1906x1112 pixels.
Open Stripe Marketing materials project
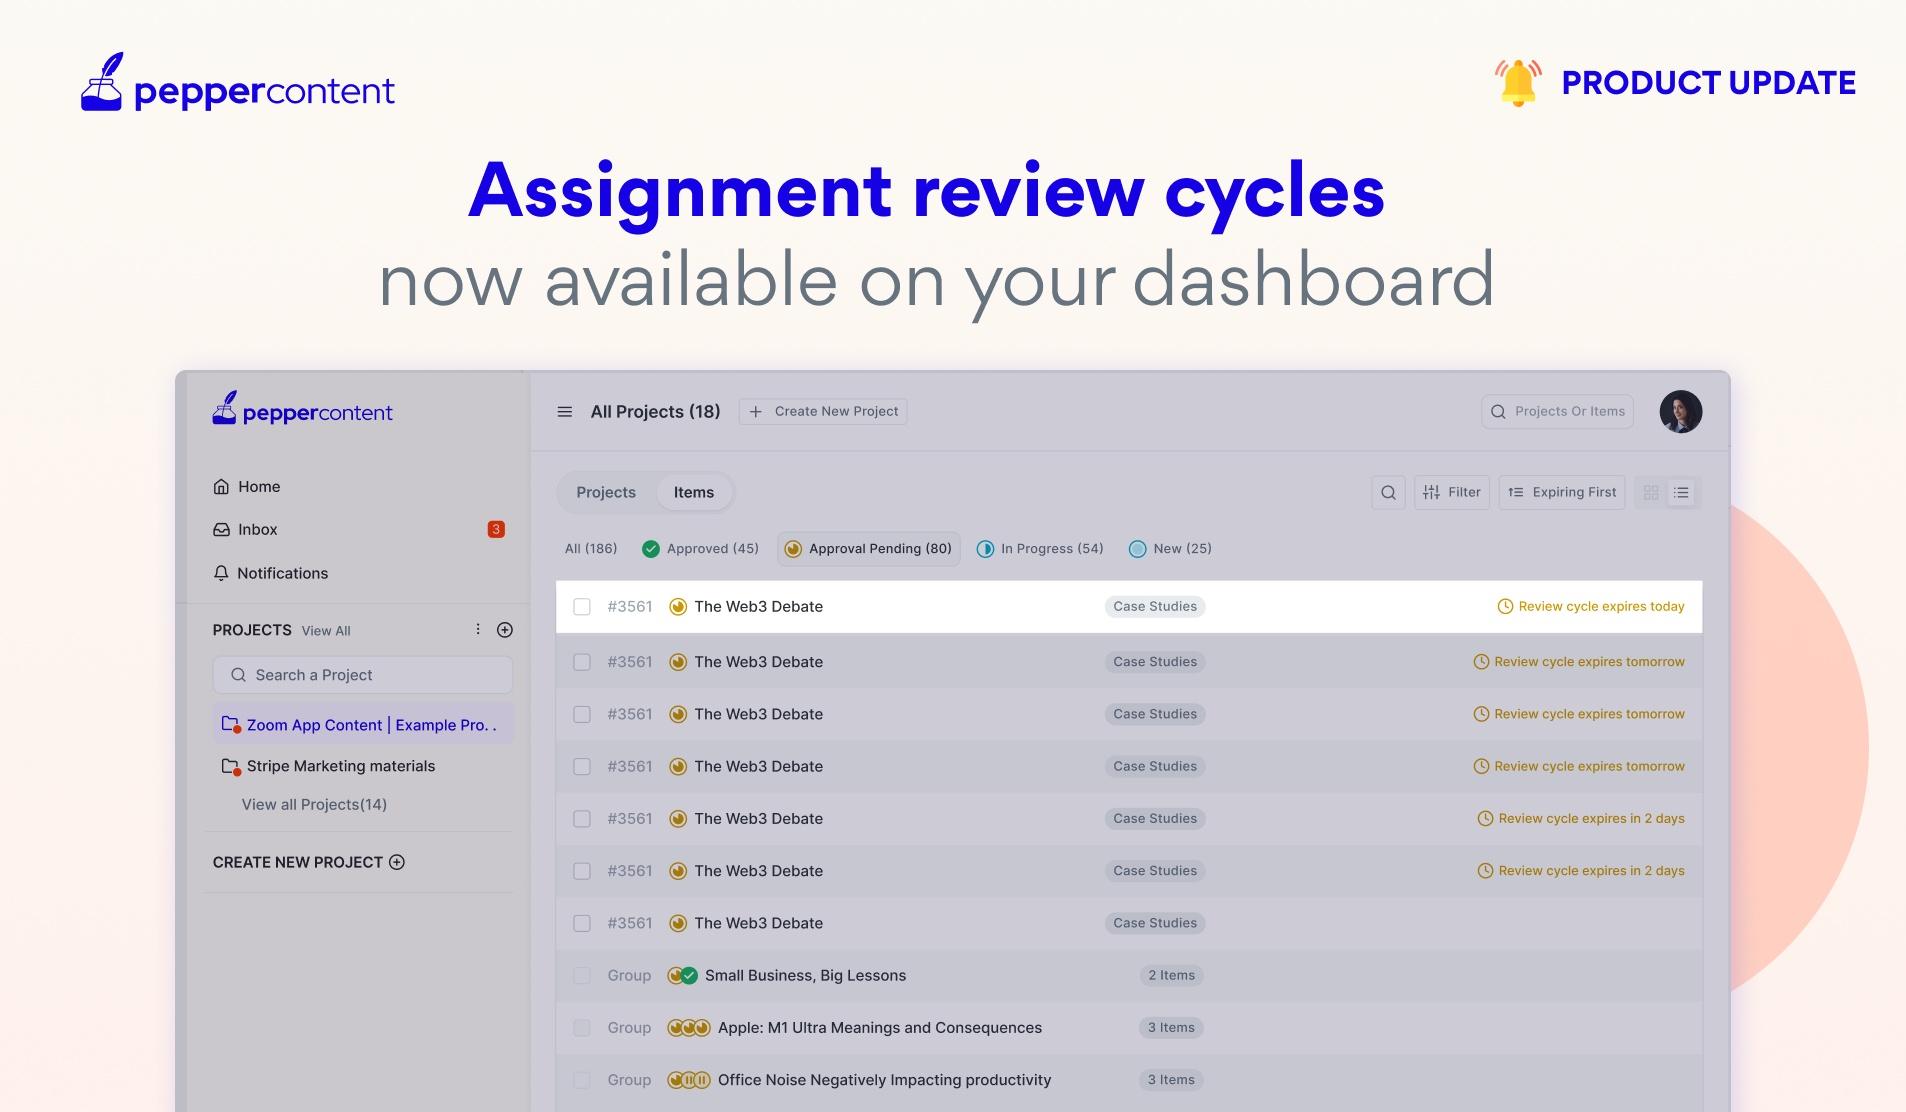coord(329,766)
